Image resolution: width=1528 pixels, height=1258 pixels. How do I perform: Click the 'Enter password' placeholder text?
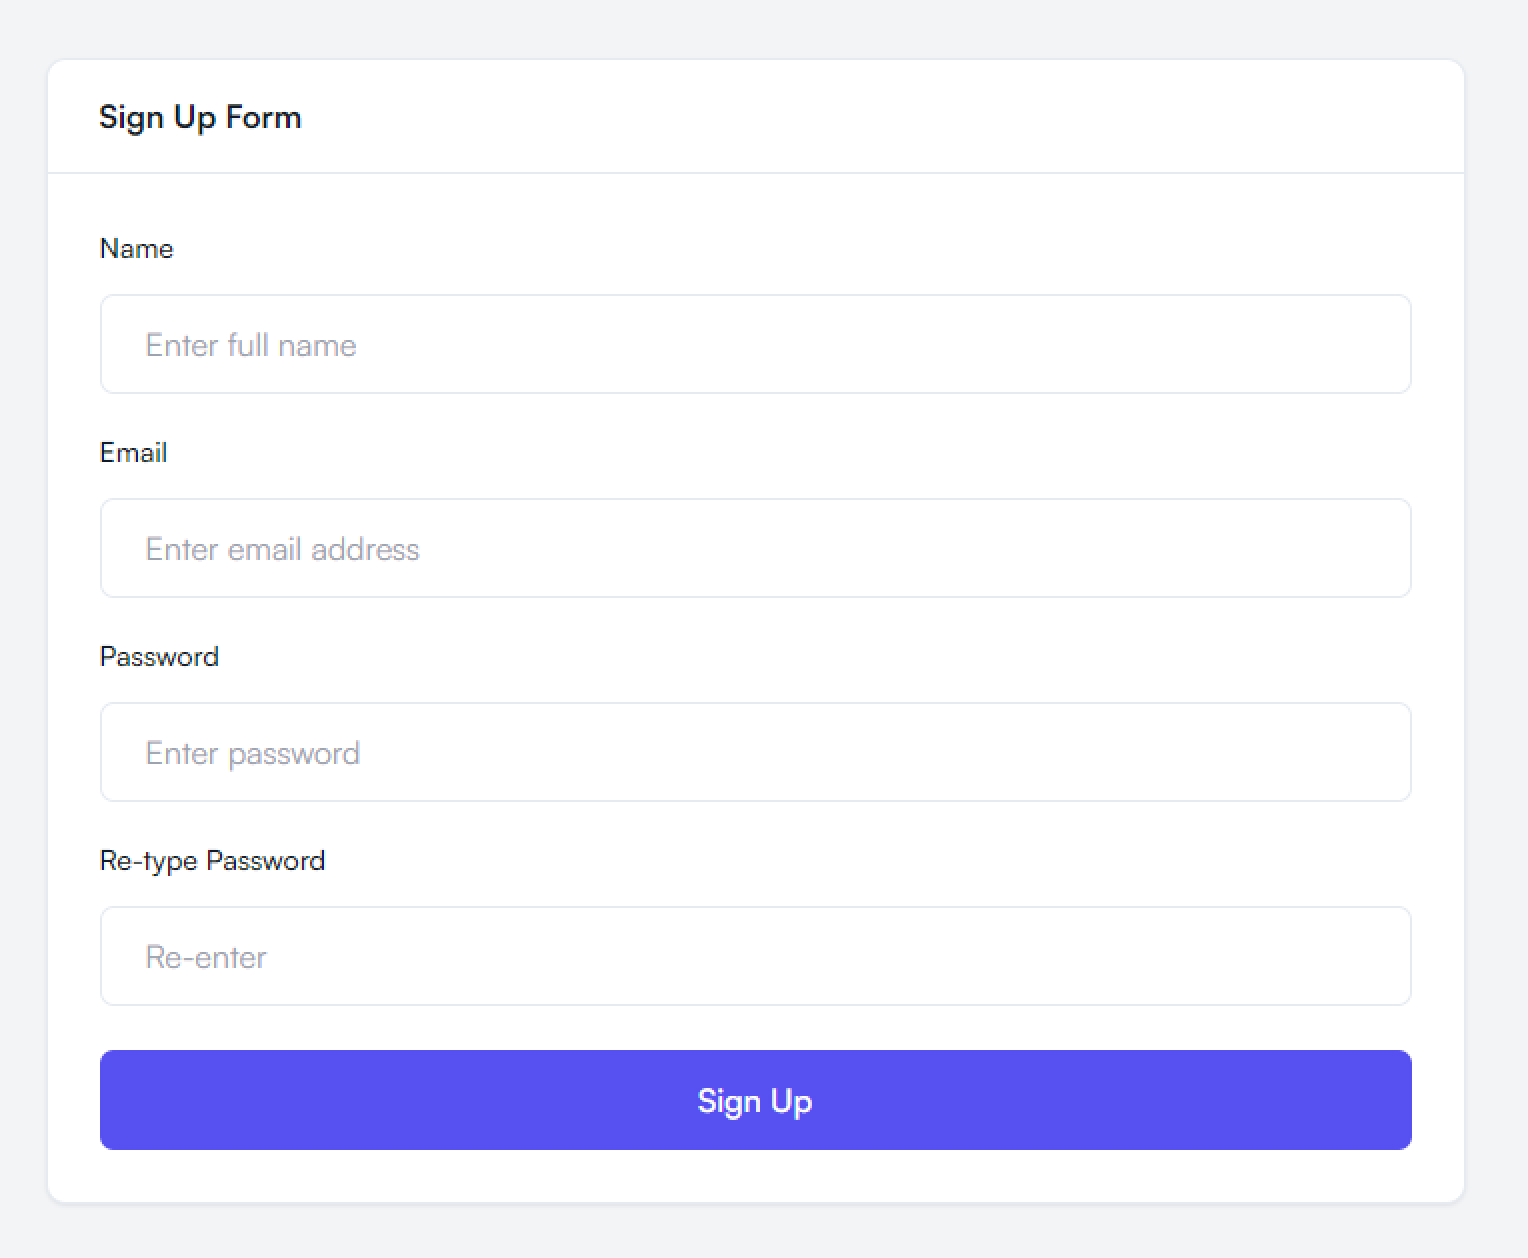tap(252, 753)
